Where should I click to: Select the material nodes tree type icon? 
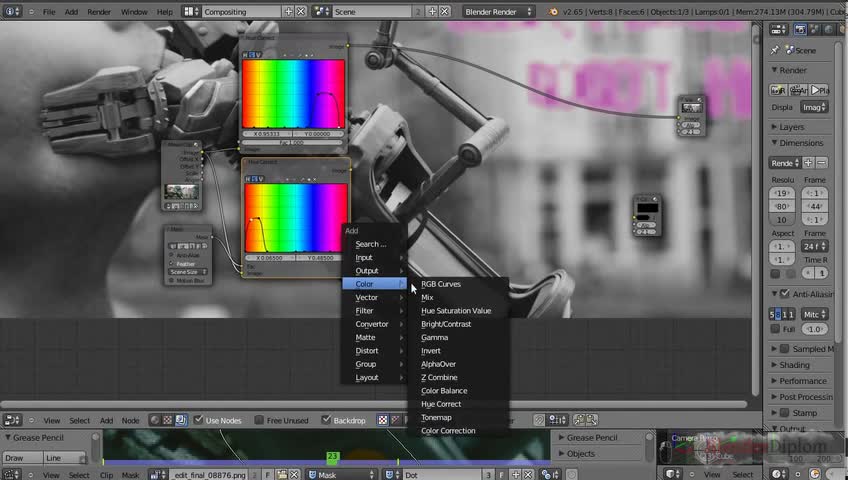coord(155,420)
